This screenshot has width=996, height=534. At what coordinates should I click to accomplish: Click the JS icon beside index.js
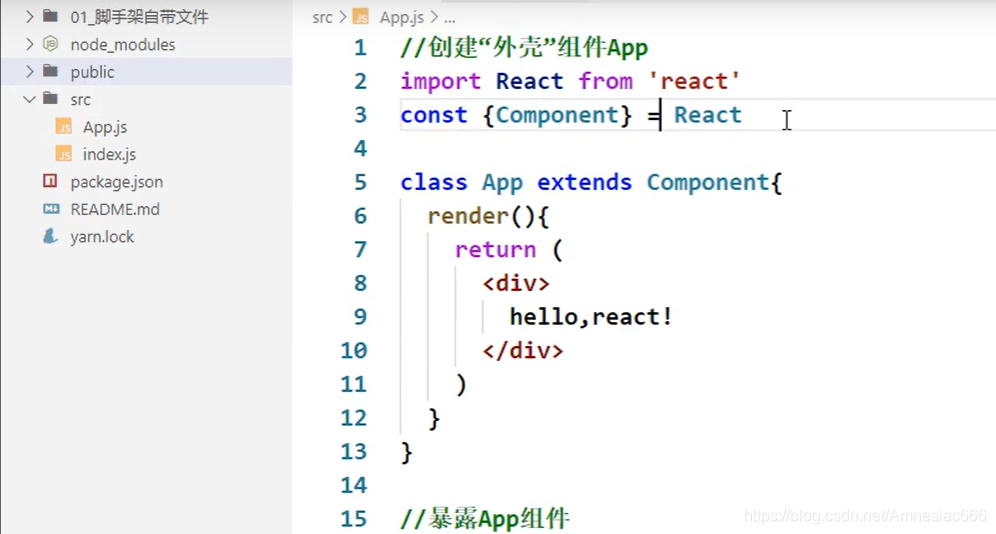click(x=64, y=154)
